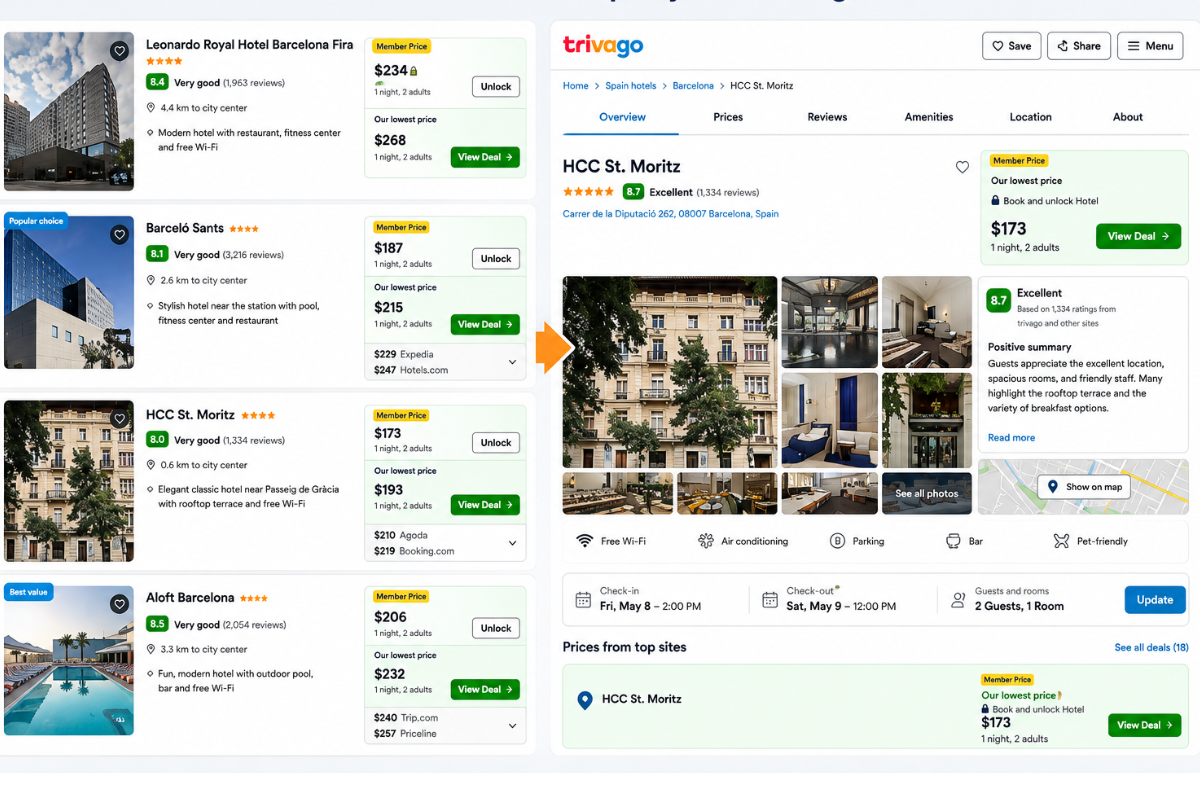This screenshot has width=1200, height=800.
Task: Unlock the HCC St. Moritz $173 price
Action: (496, 442)
